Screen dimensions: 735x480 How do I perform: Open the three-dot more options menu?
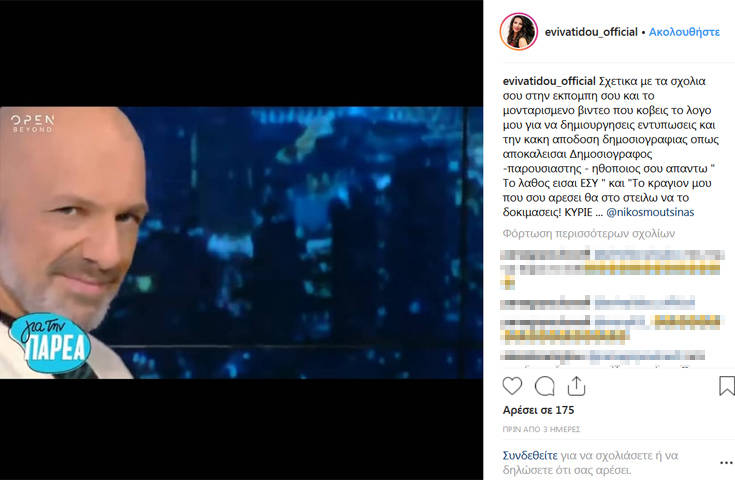726,463
